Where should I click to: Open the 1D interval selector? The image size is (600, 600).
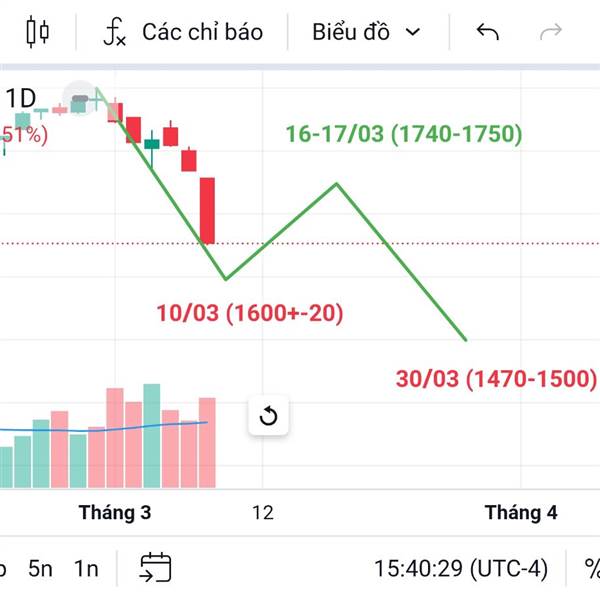(x=22, y=98)
